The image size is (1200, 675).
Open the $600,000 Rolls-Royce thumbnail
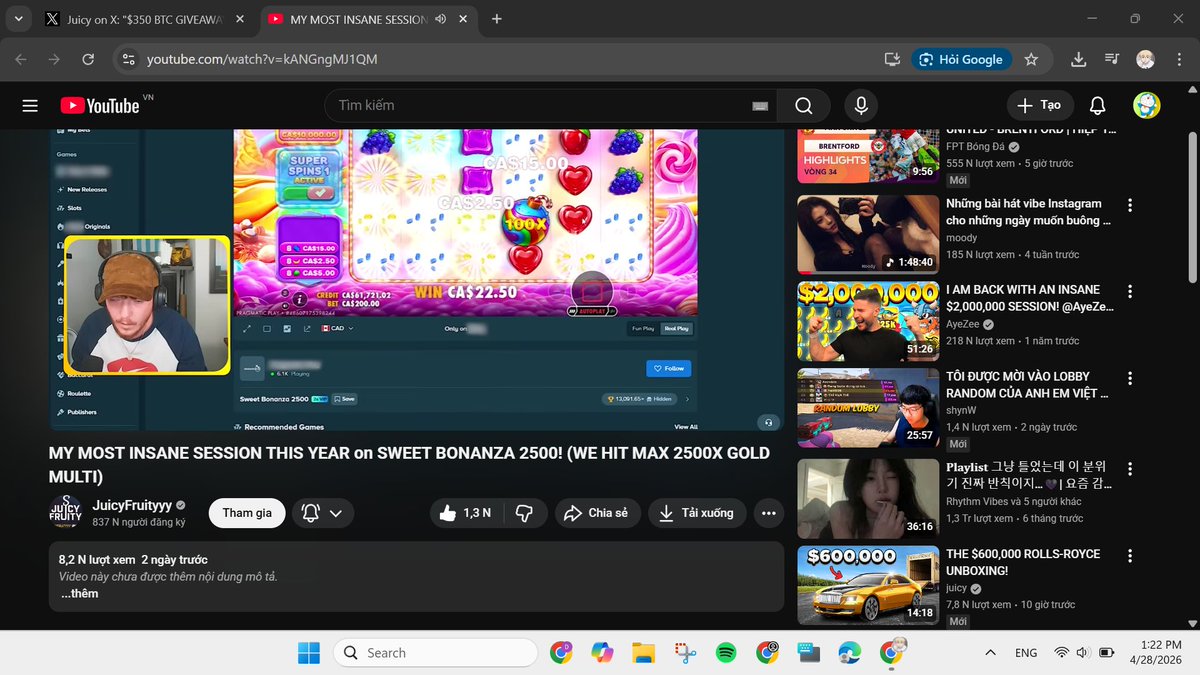pos(867,585)
